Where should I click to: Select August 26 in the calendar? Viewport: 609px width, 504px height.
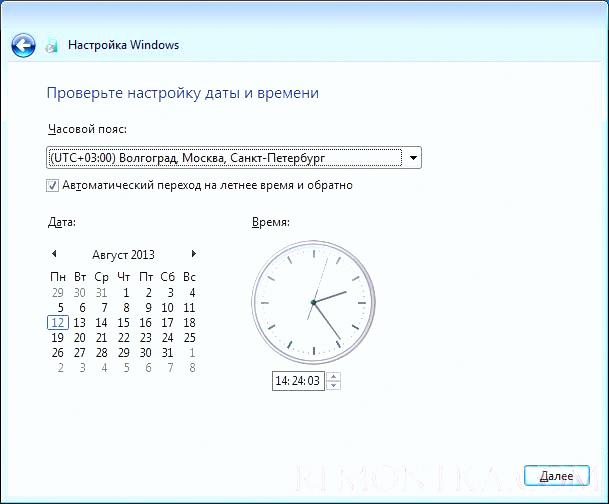[58, 353]
